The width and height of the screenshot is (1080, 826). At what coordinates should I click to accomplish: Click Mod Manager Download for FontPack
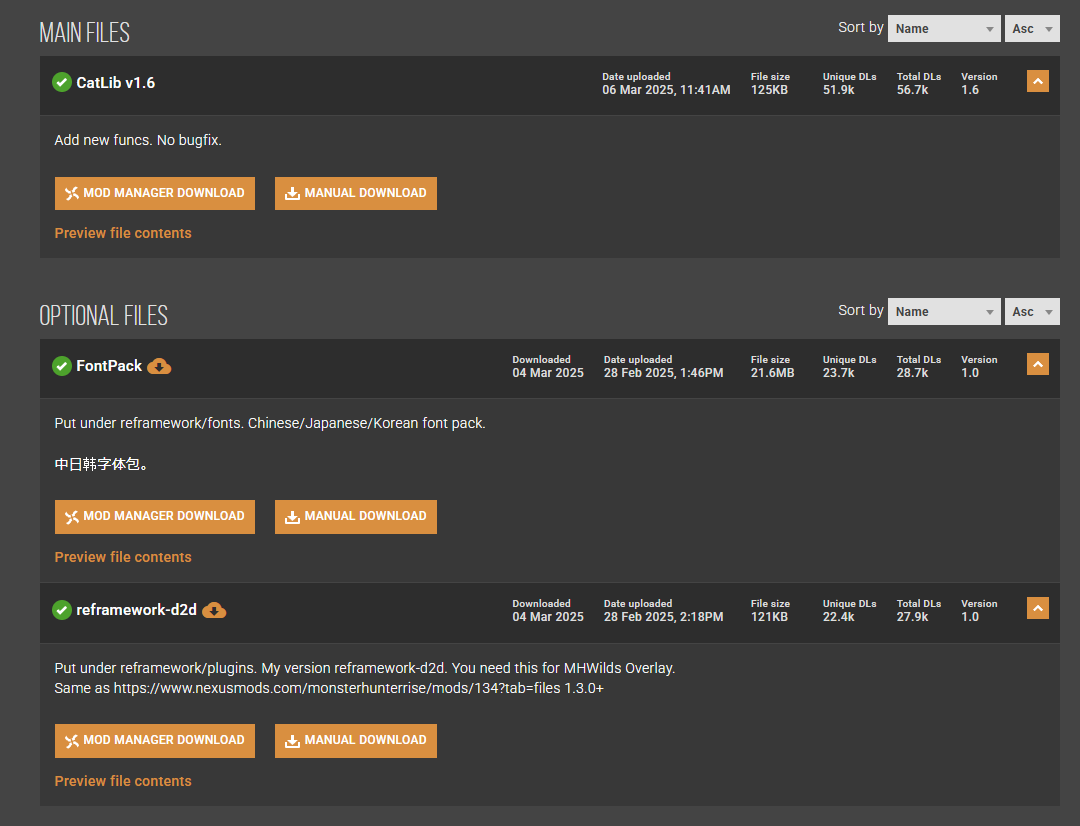pyautogui.click(x=155, y=517)
